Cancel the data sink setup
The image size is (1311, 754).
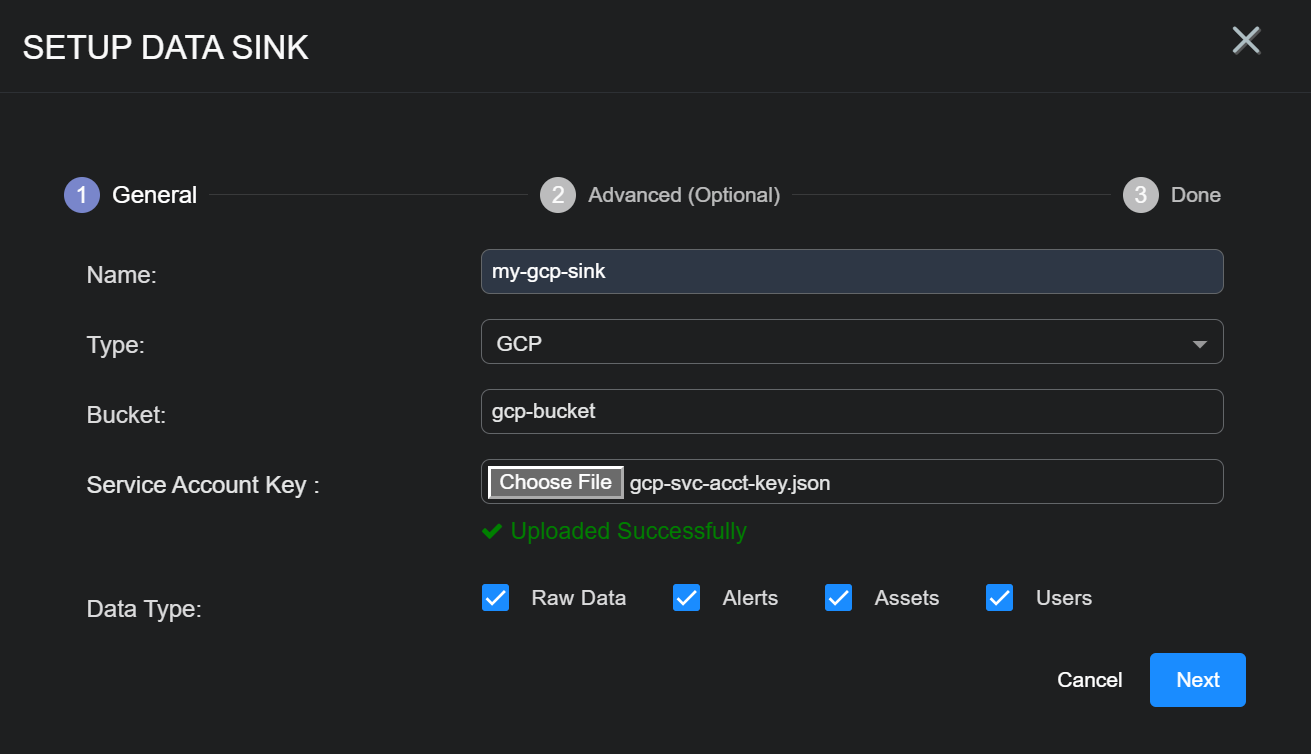pos(1089,680)
